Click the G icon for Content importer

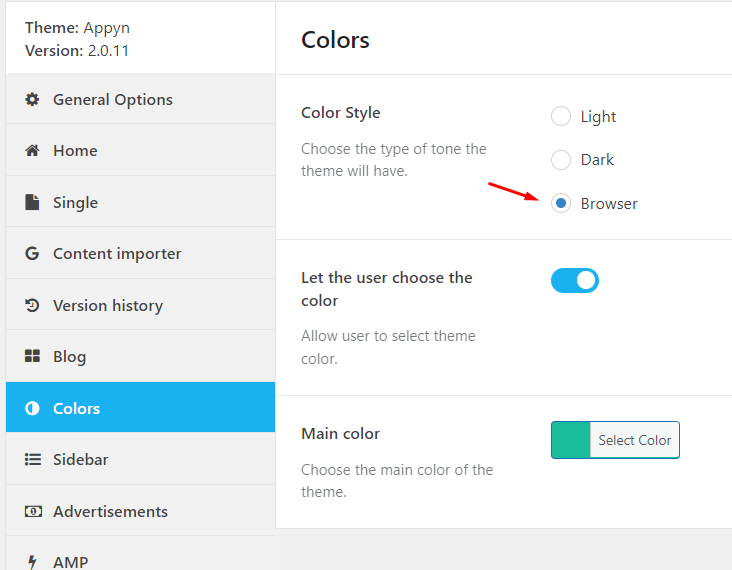coord(32,253)
